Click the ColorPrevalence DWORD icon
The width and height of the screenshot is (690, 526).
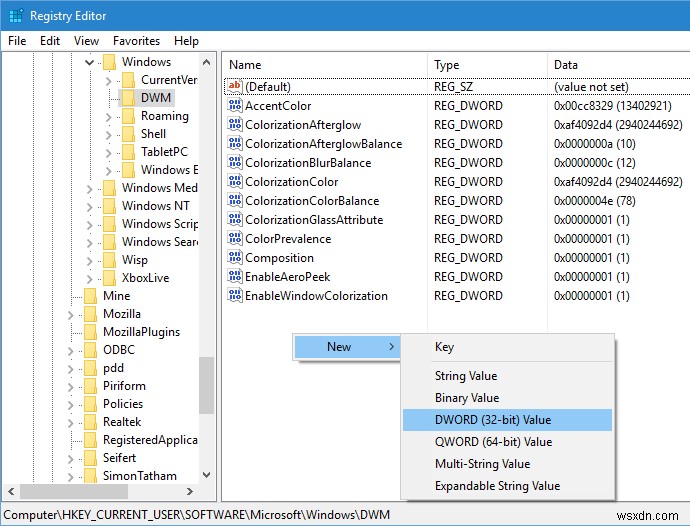(235, 238)
